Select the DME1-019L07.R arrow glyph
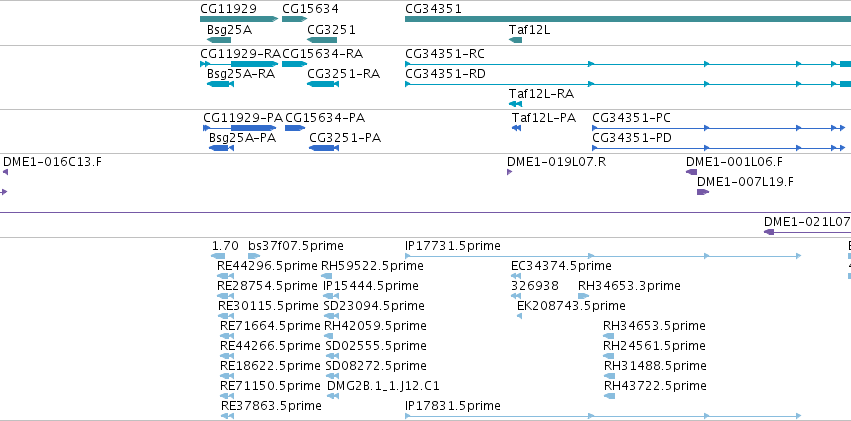The image size is (851, 421). point(509,172)
